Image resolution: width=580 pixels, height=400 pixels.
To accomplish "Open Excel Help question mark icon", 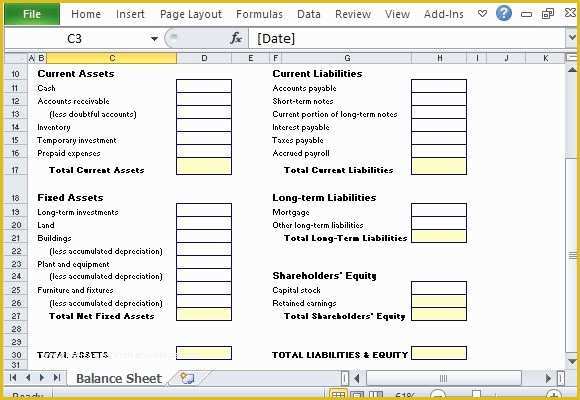I will pyautogui.click(x=503, y=14).
